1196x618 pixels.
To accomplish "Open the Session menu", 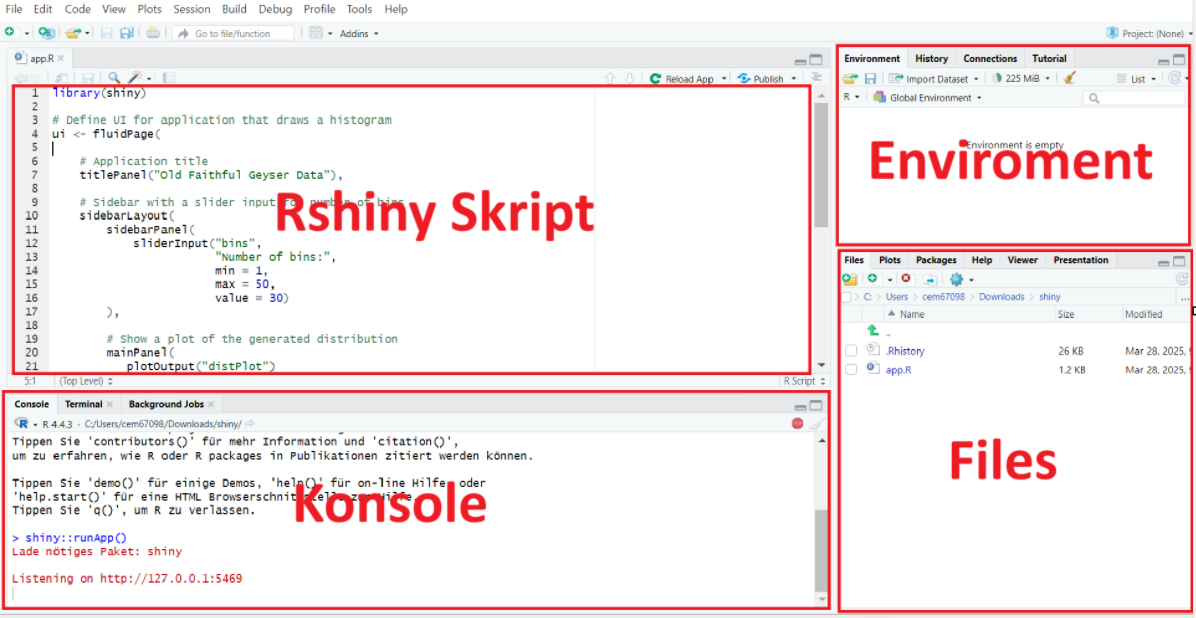I will [190, 9].
